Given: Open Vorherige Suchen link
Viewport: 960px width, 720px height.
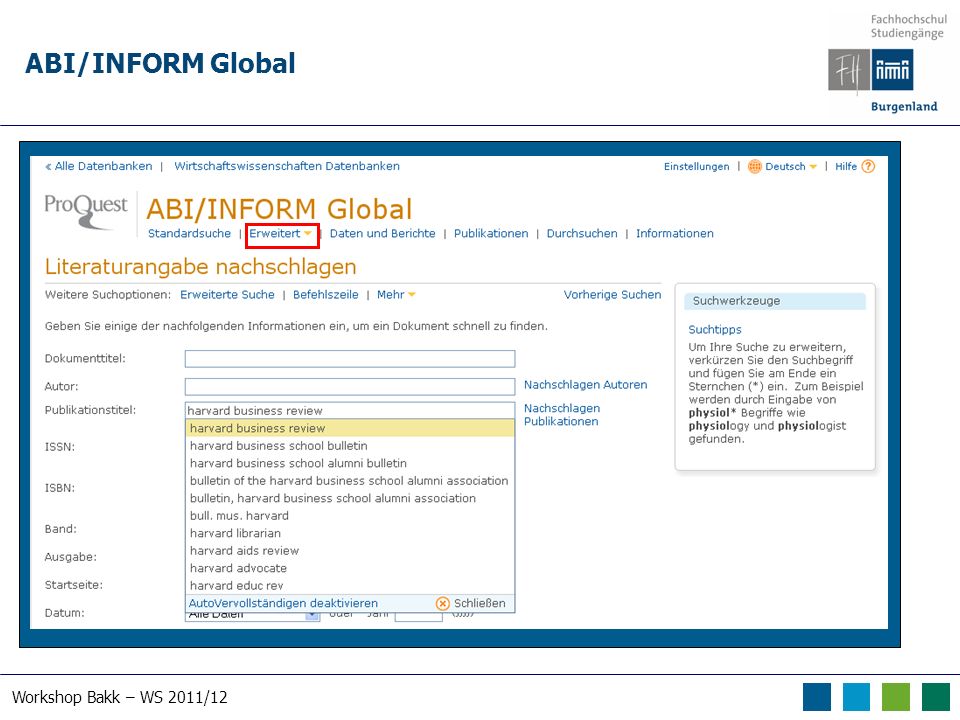Looking at the screenshot, I should click(x=612, y=294).
